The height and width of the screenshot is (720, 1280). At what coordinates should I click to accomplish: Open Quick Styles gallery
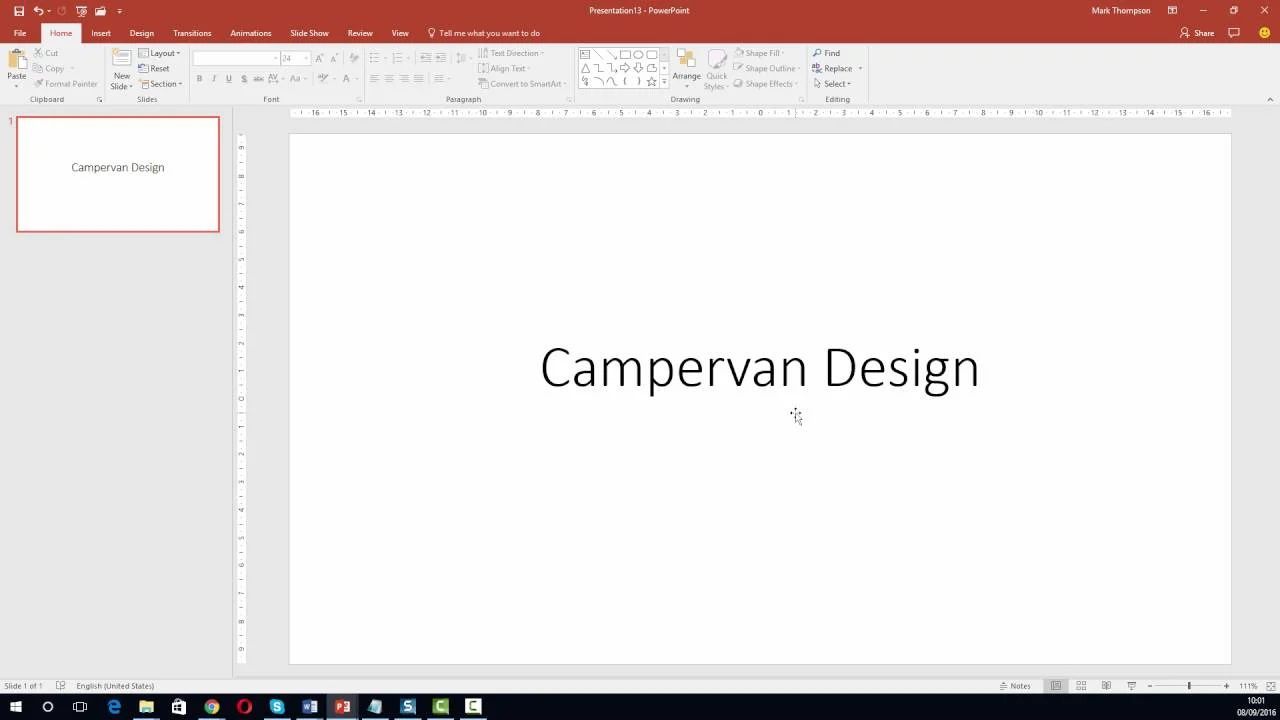[717, 69]
